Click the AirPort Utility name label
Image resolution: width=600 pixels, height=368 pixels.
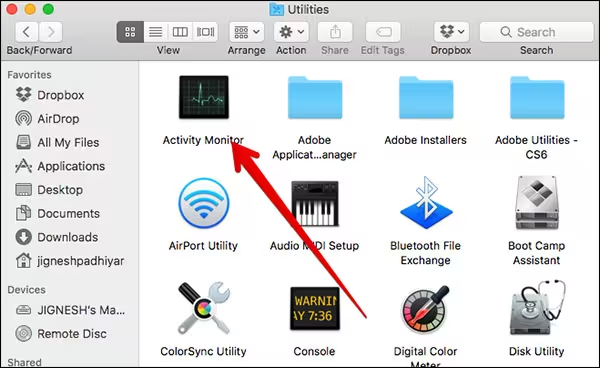(x=203, y=246)
